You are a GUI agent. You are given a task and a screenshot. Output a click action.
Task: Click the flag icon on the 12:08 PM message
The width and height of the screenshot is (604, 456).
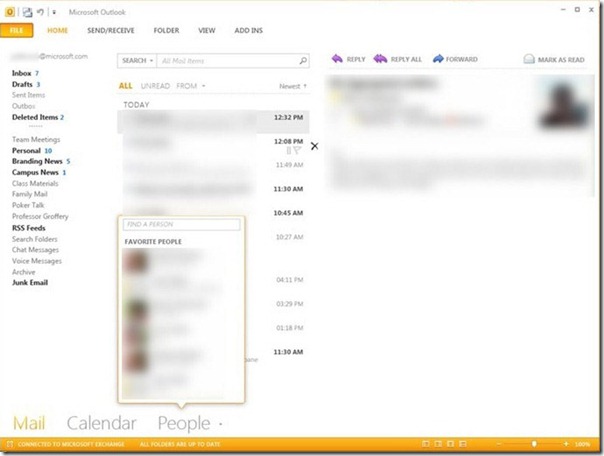coord(297,150)
